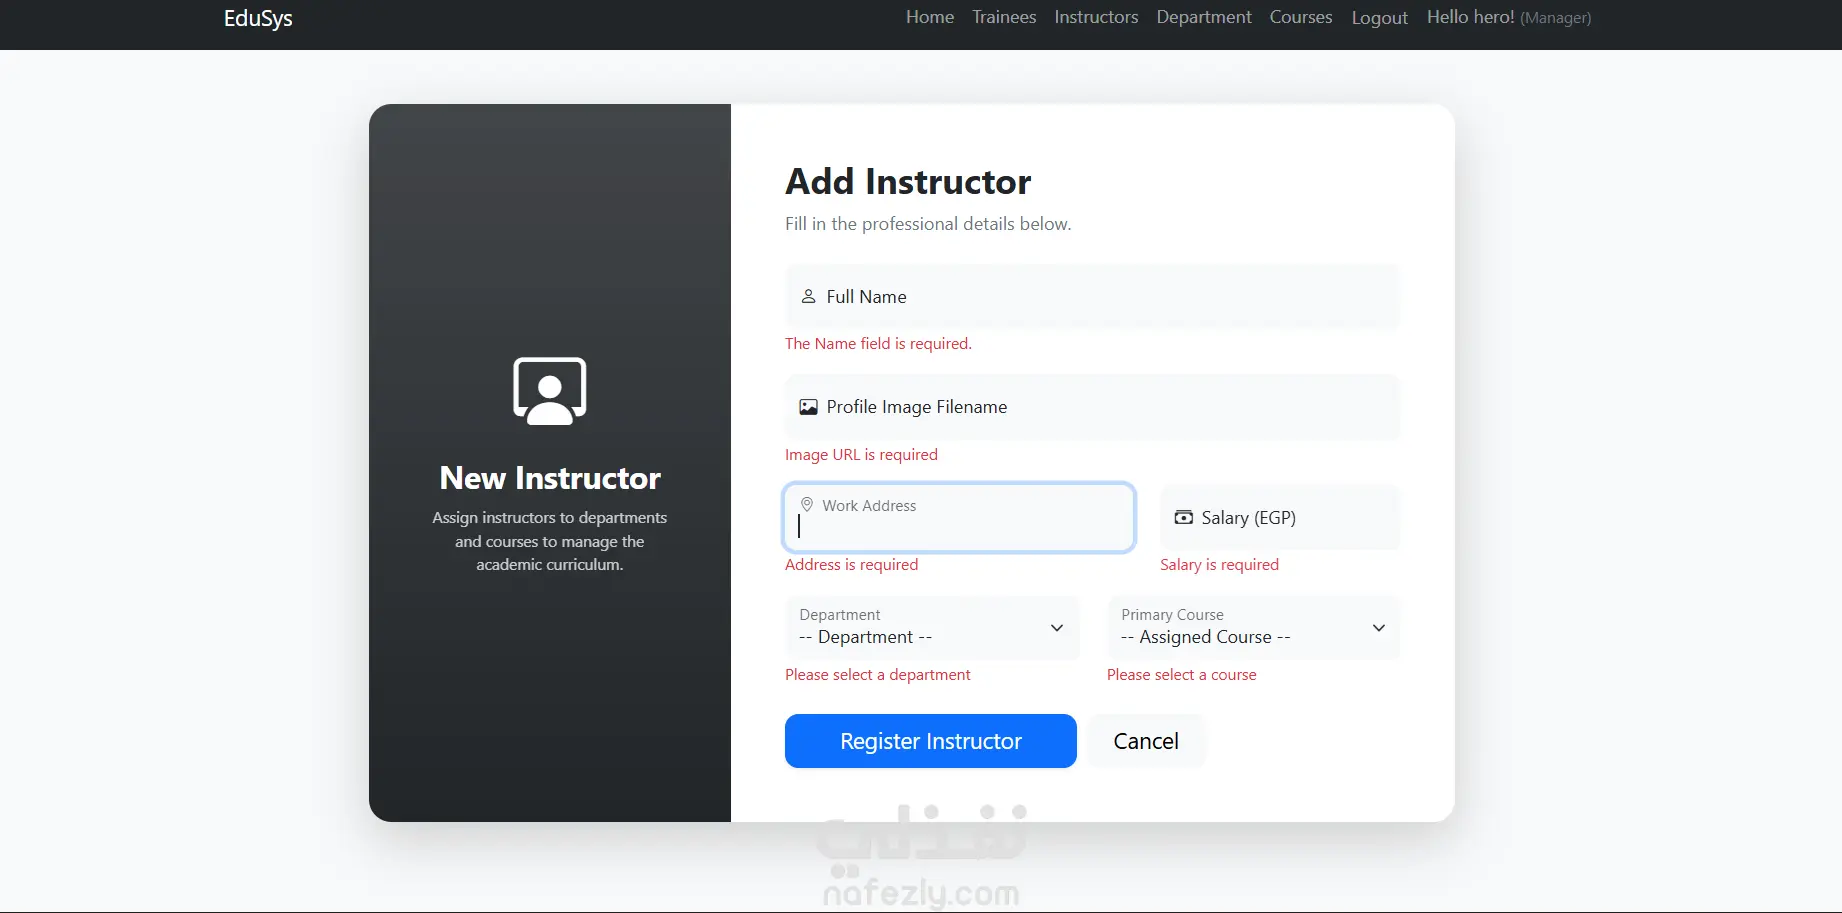Image resolution: width=1842 pixels, height=913 pixels.
Task: Click "Fill in the professional details below." text
Action: pyautogui.click(x=928, y=224)
